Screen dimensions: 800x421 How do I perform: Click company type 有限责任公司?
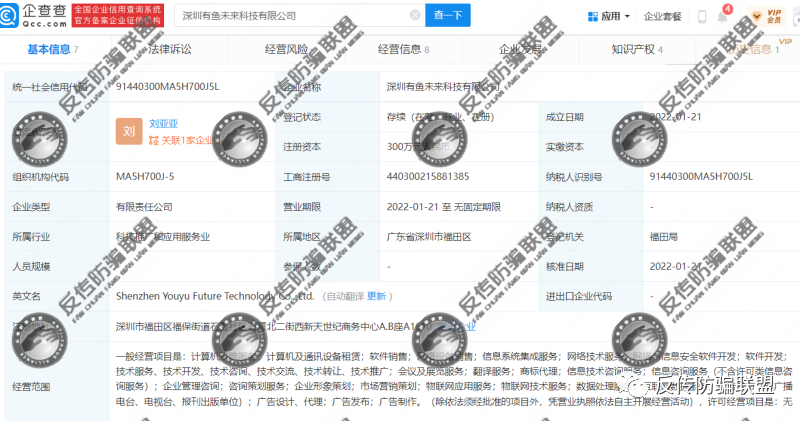[x=144, y=207]
